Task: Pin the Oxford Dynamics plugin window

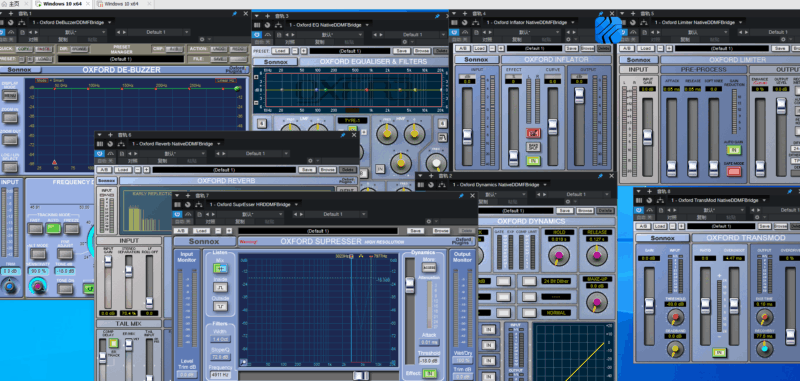Action: [x=601, y=176]
